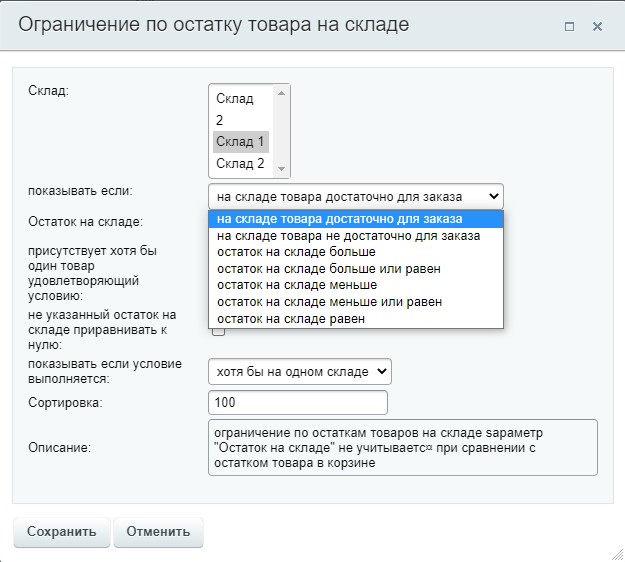Image resolution: width=625 pixels, height=562 pixels.
Task: Select "Склад 1" in the warehouse list
Action: click(x=240, y=141)
